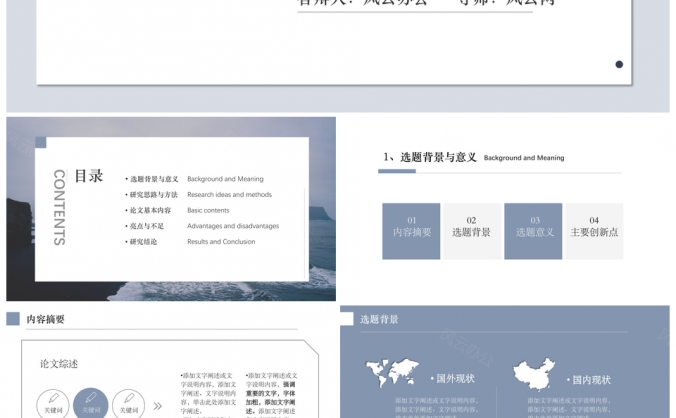Click the Advantages and disadvantages text
Screen dimensions: 676x418
pos(233,226)
